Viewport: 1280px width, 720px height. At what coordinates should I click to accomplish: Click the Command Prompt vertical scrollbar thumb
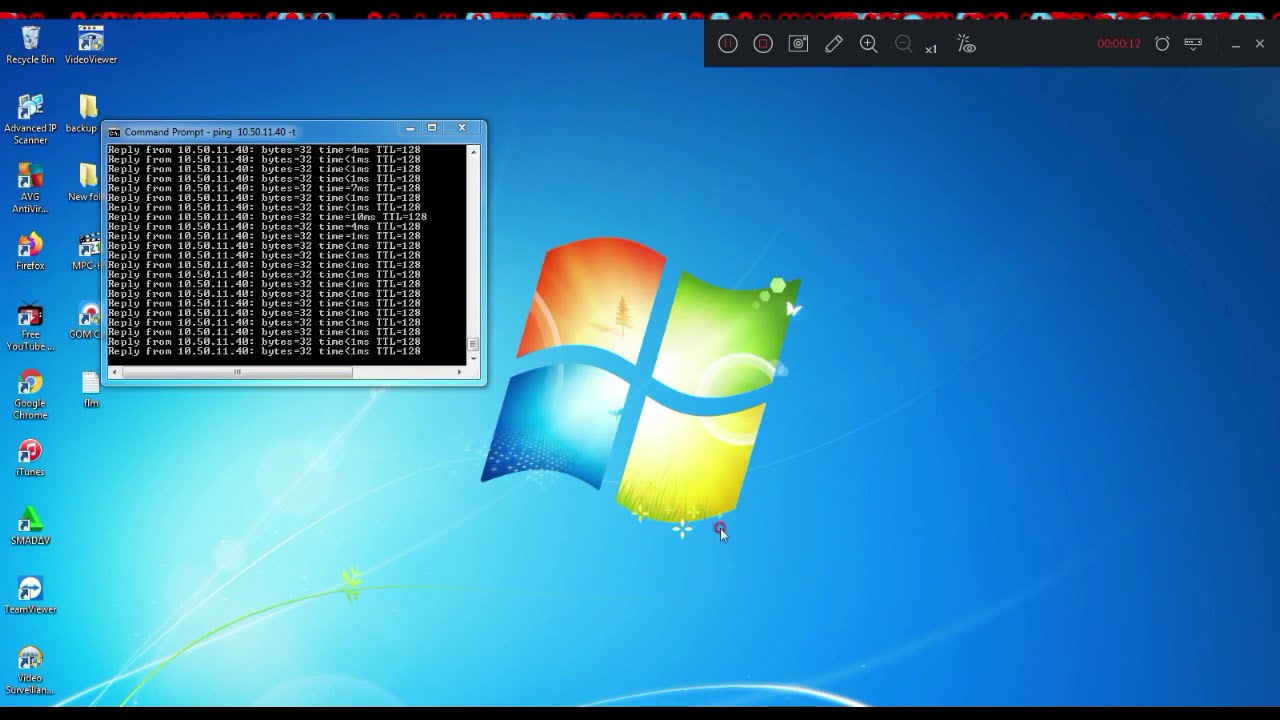[x=474, y=344]
